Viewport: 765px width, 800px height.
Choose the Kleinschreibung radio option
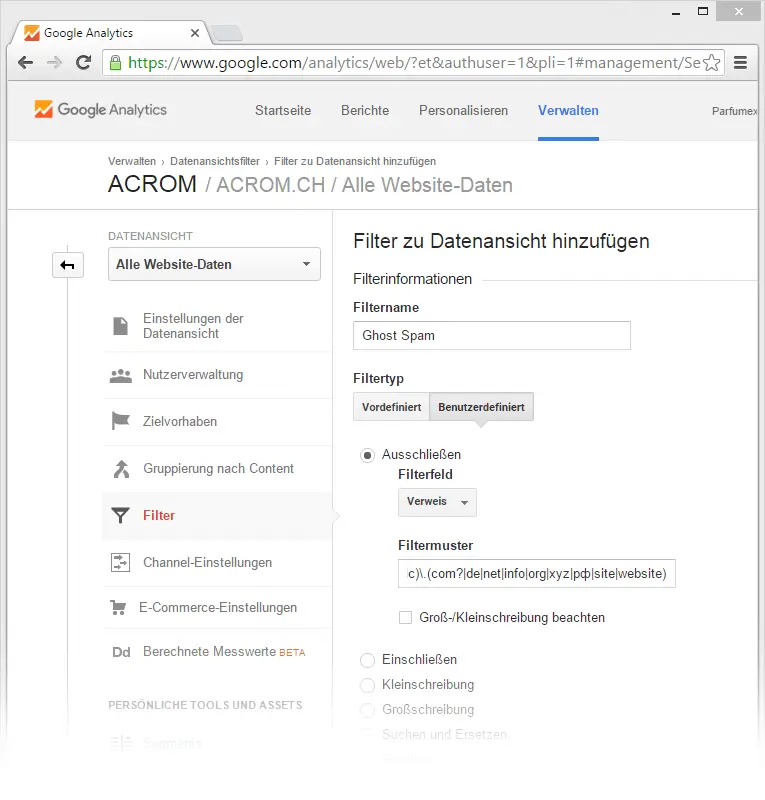tap(367, 685)
